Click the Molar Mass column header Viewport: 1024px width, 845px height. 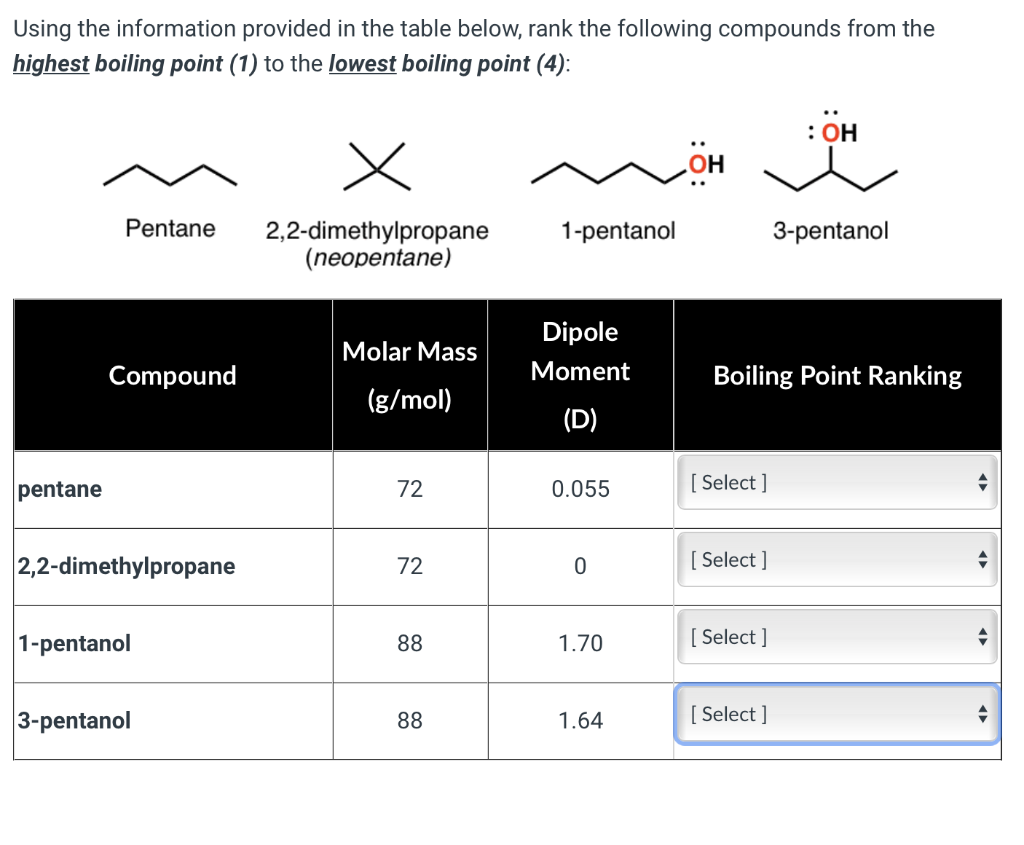(x=410, y=375)
